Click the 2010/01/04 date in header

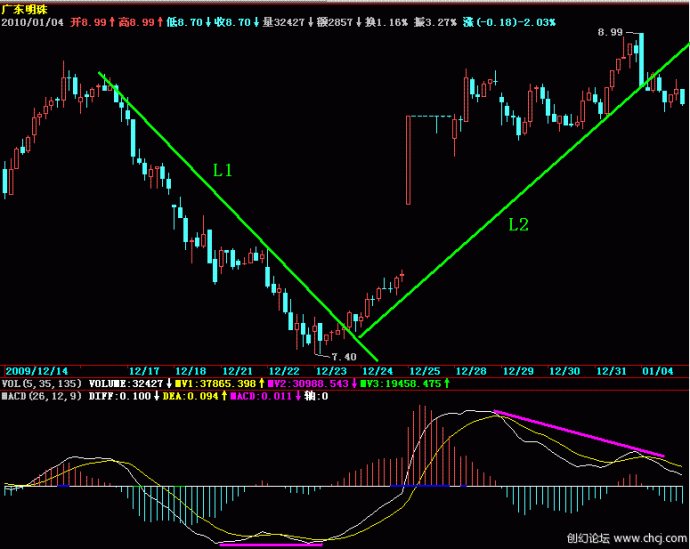pos(35,21)
